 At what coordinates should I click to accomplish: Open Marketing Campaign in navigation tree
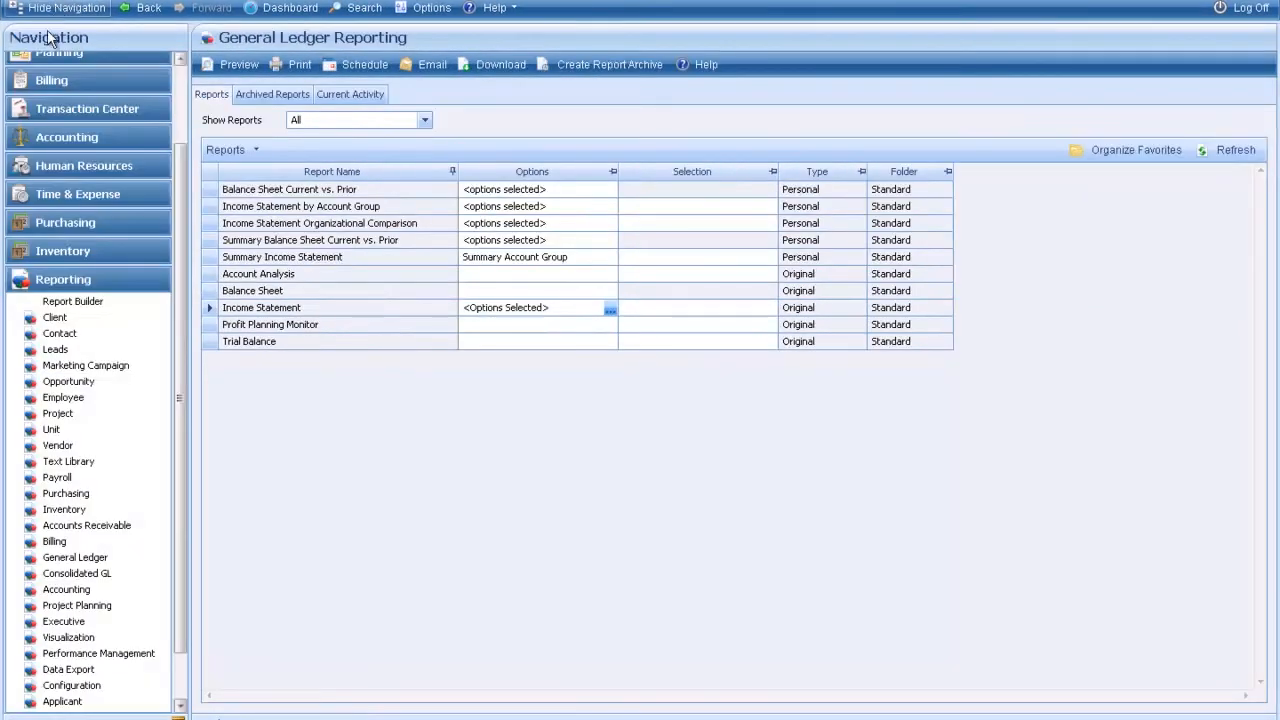(86, 366)
